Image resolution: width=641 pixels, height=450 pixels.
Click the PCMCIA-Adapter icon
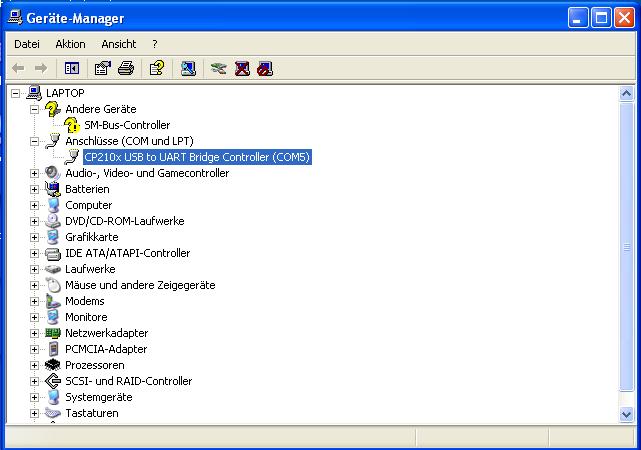53,349
